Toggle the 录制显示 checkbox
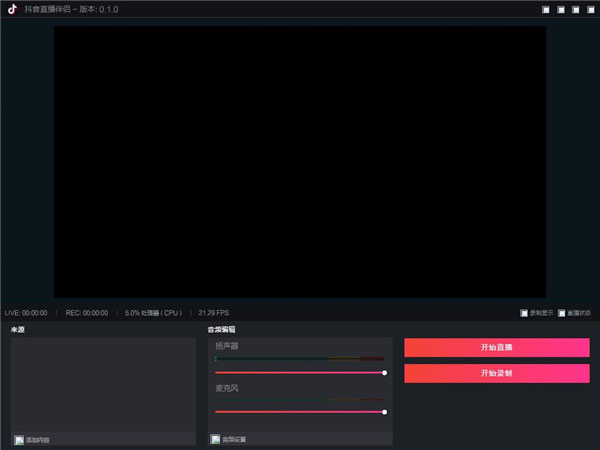The width and height of the screenshot is (600, 450). tap(524, 313)
